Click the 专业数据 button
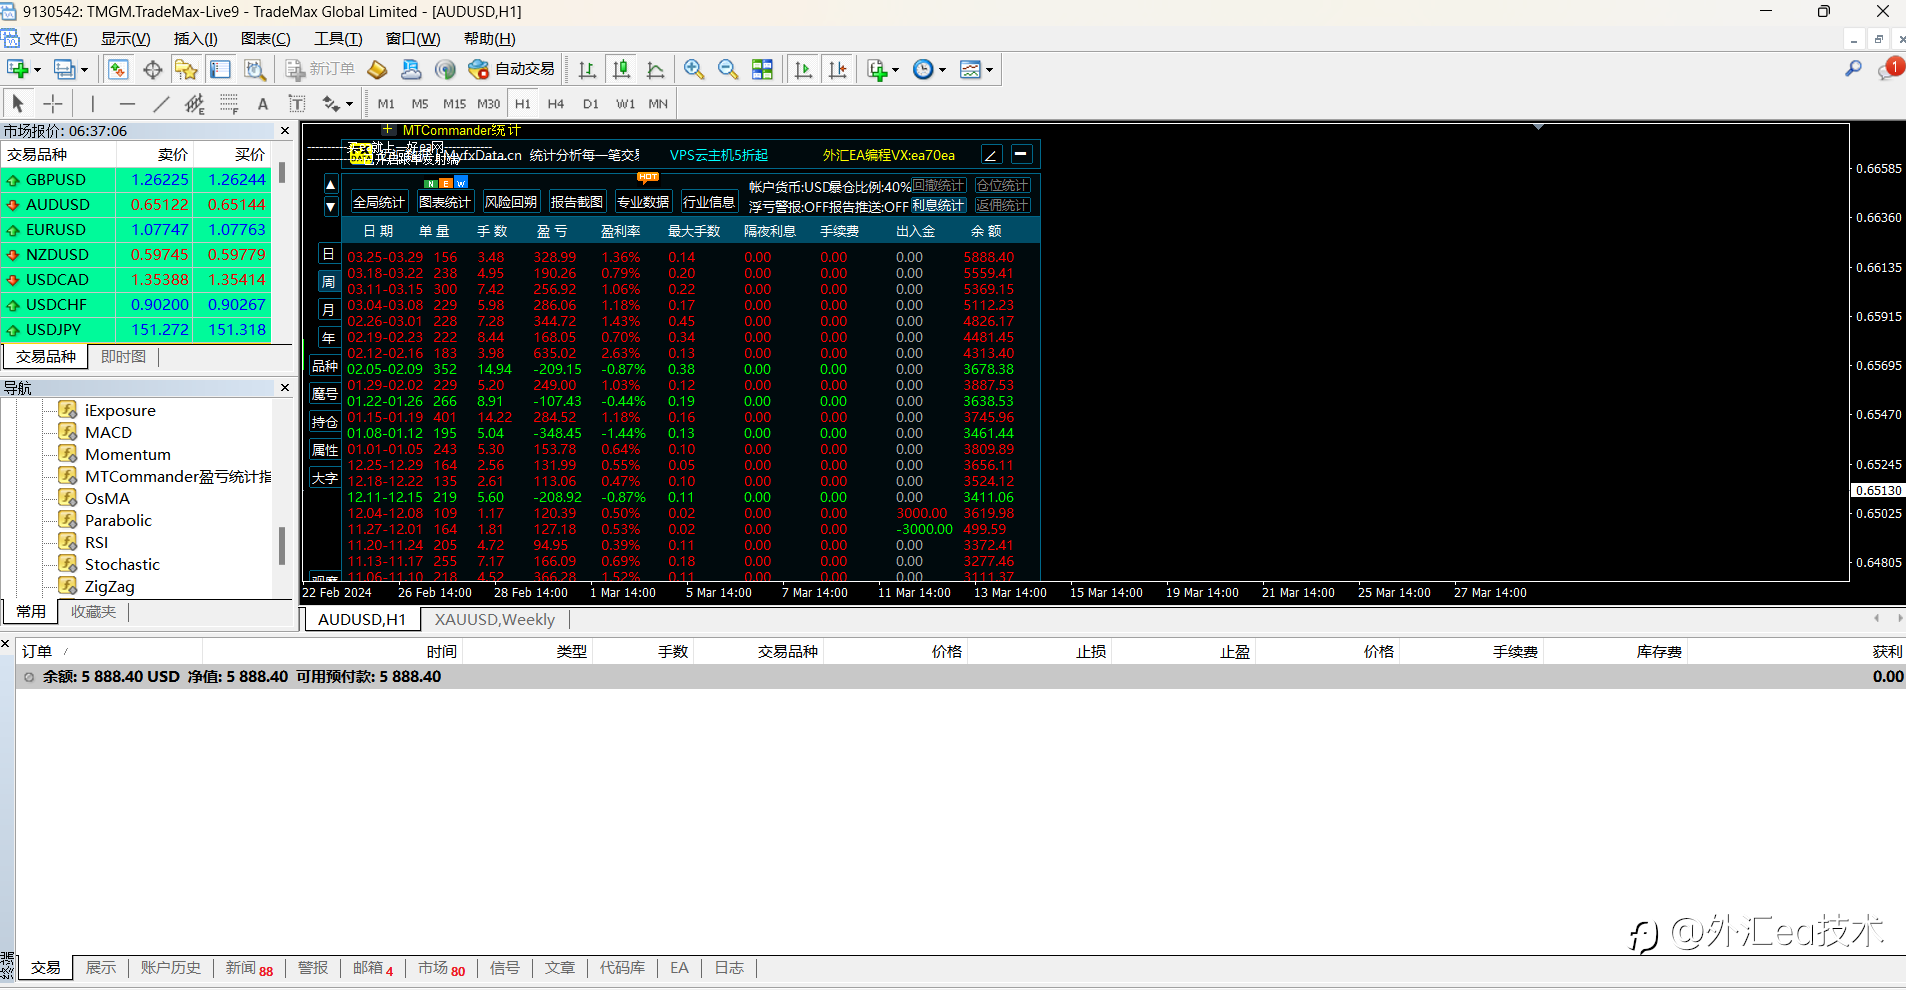Image resolution: width=1906 pixels, height=990 pixels. click(x=643, y=202)
